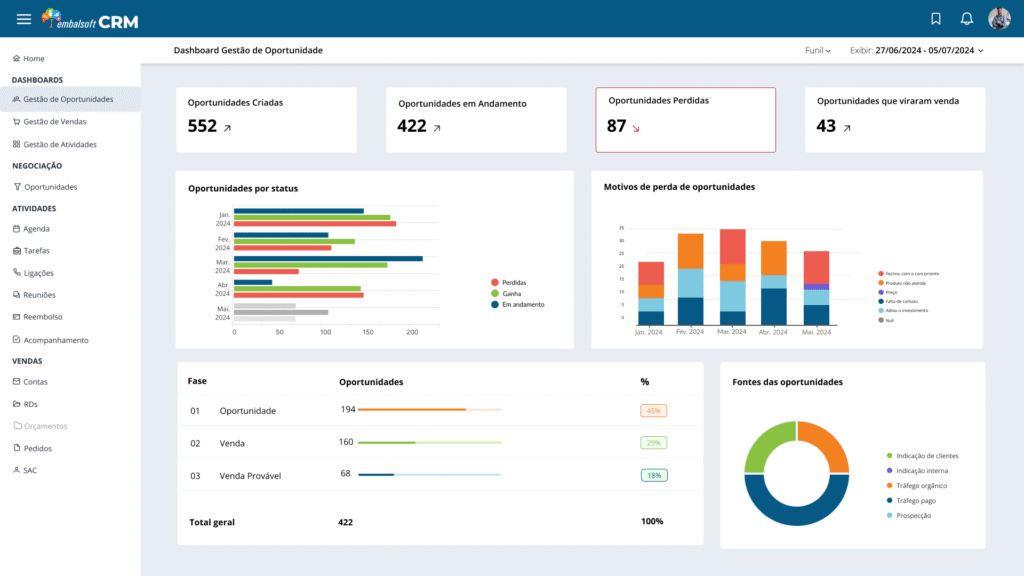The height and width of the screenshot is (576, 1024).
Task: Click the orange Tráfego orgânico donut segment
Action: coord(825,445)
